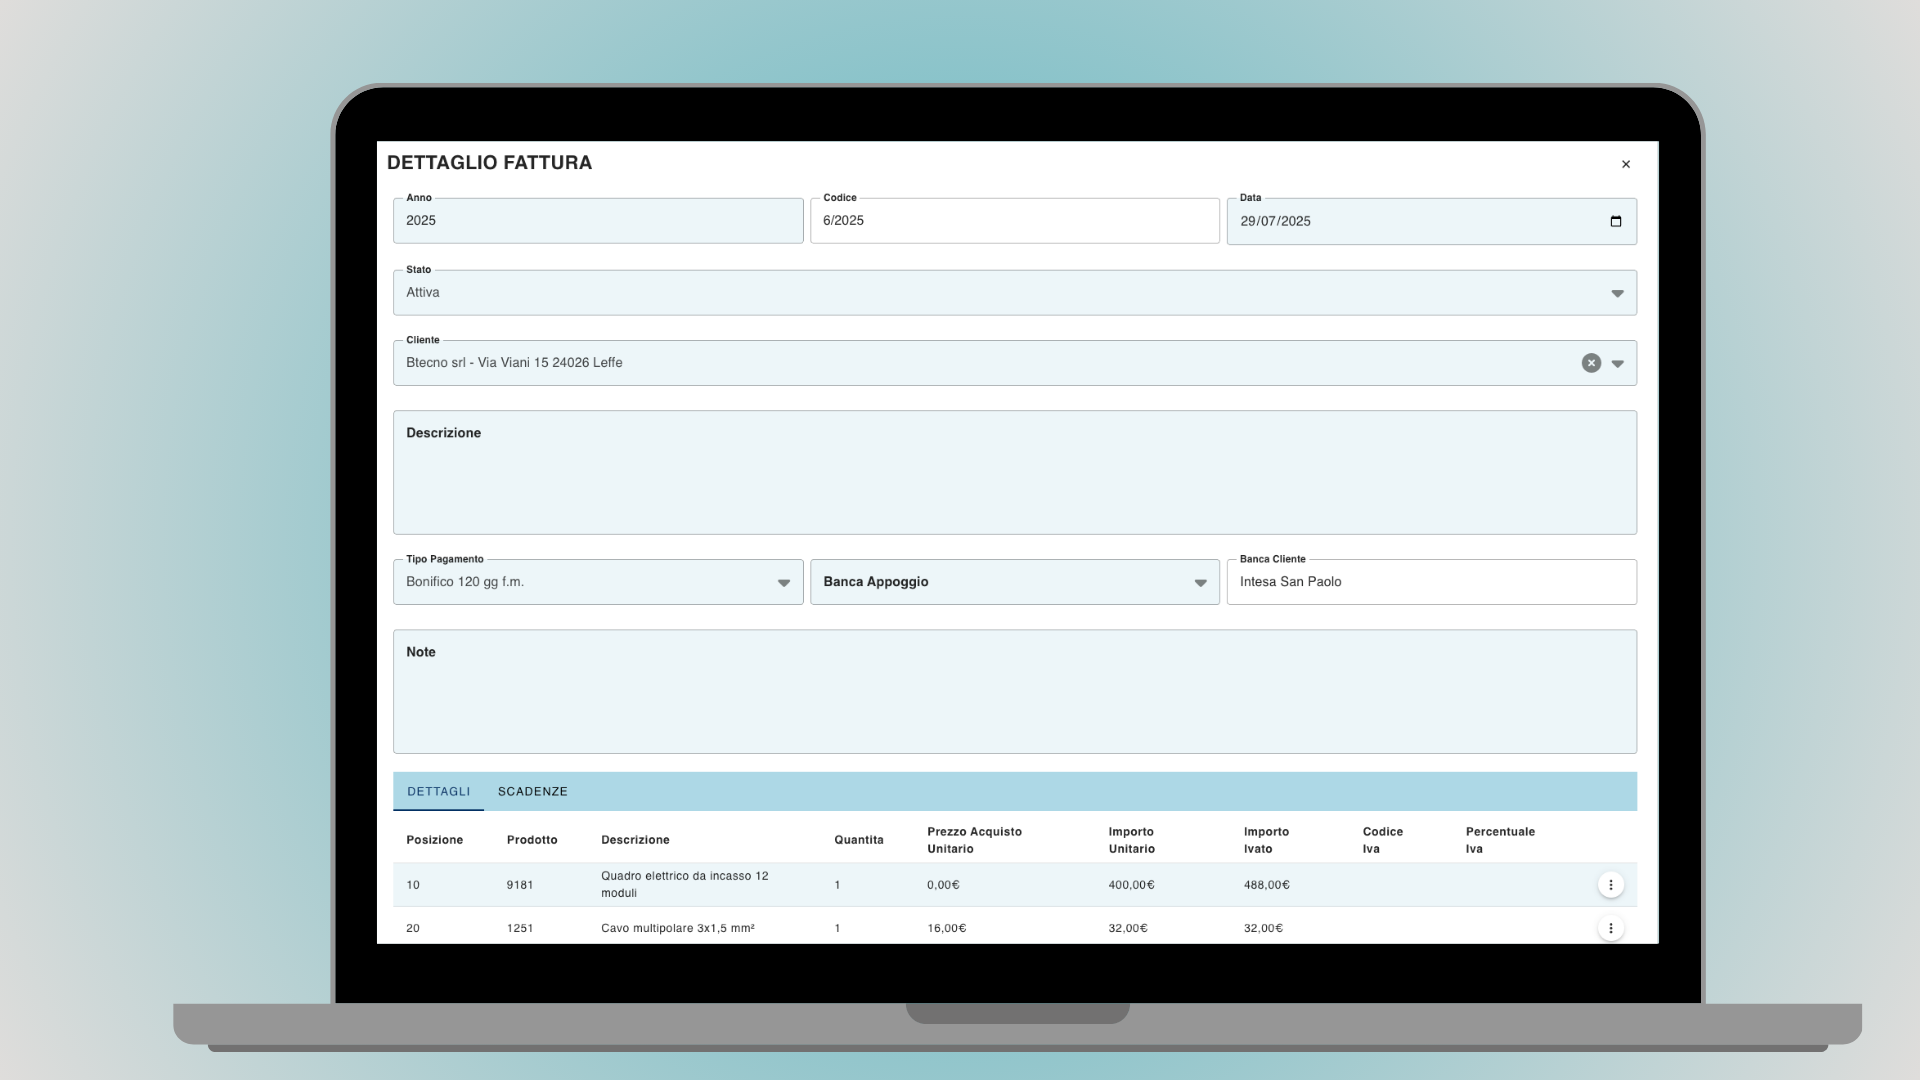1920x1080 pixels.
Task: Clear the selected Cliente value
Action: pos(1591,363)
